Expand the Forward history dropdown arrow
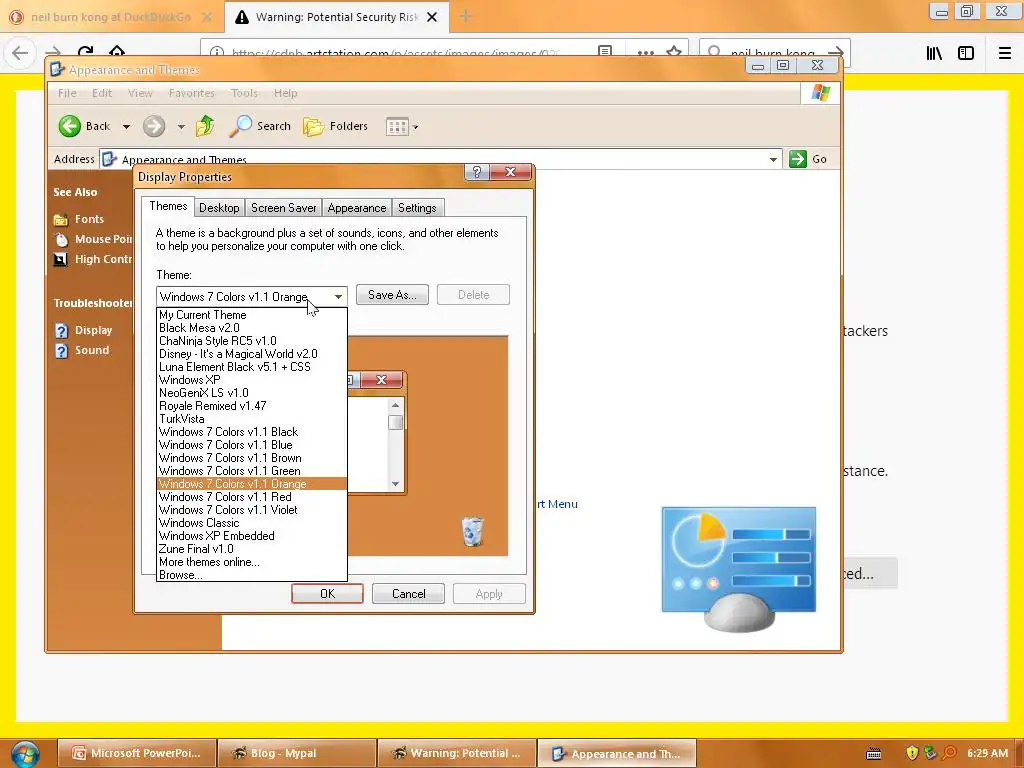Screen dimensions: 1024x768 pyautogui.click(x=181, y=127)
